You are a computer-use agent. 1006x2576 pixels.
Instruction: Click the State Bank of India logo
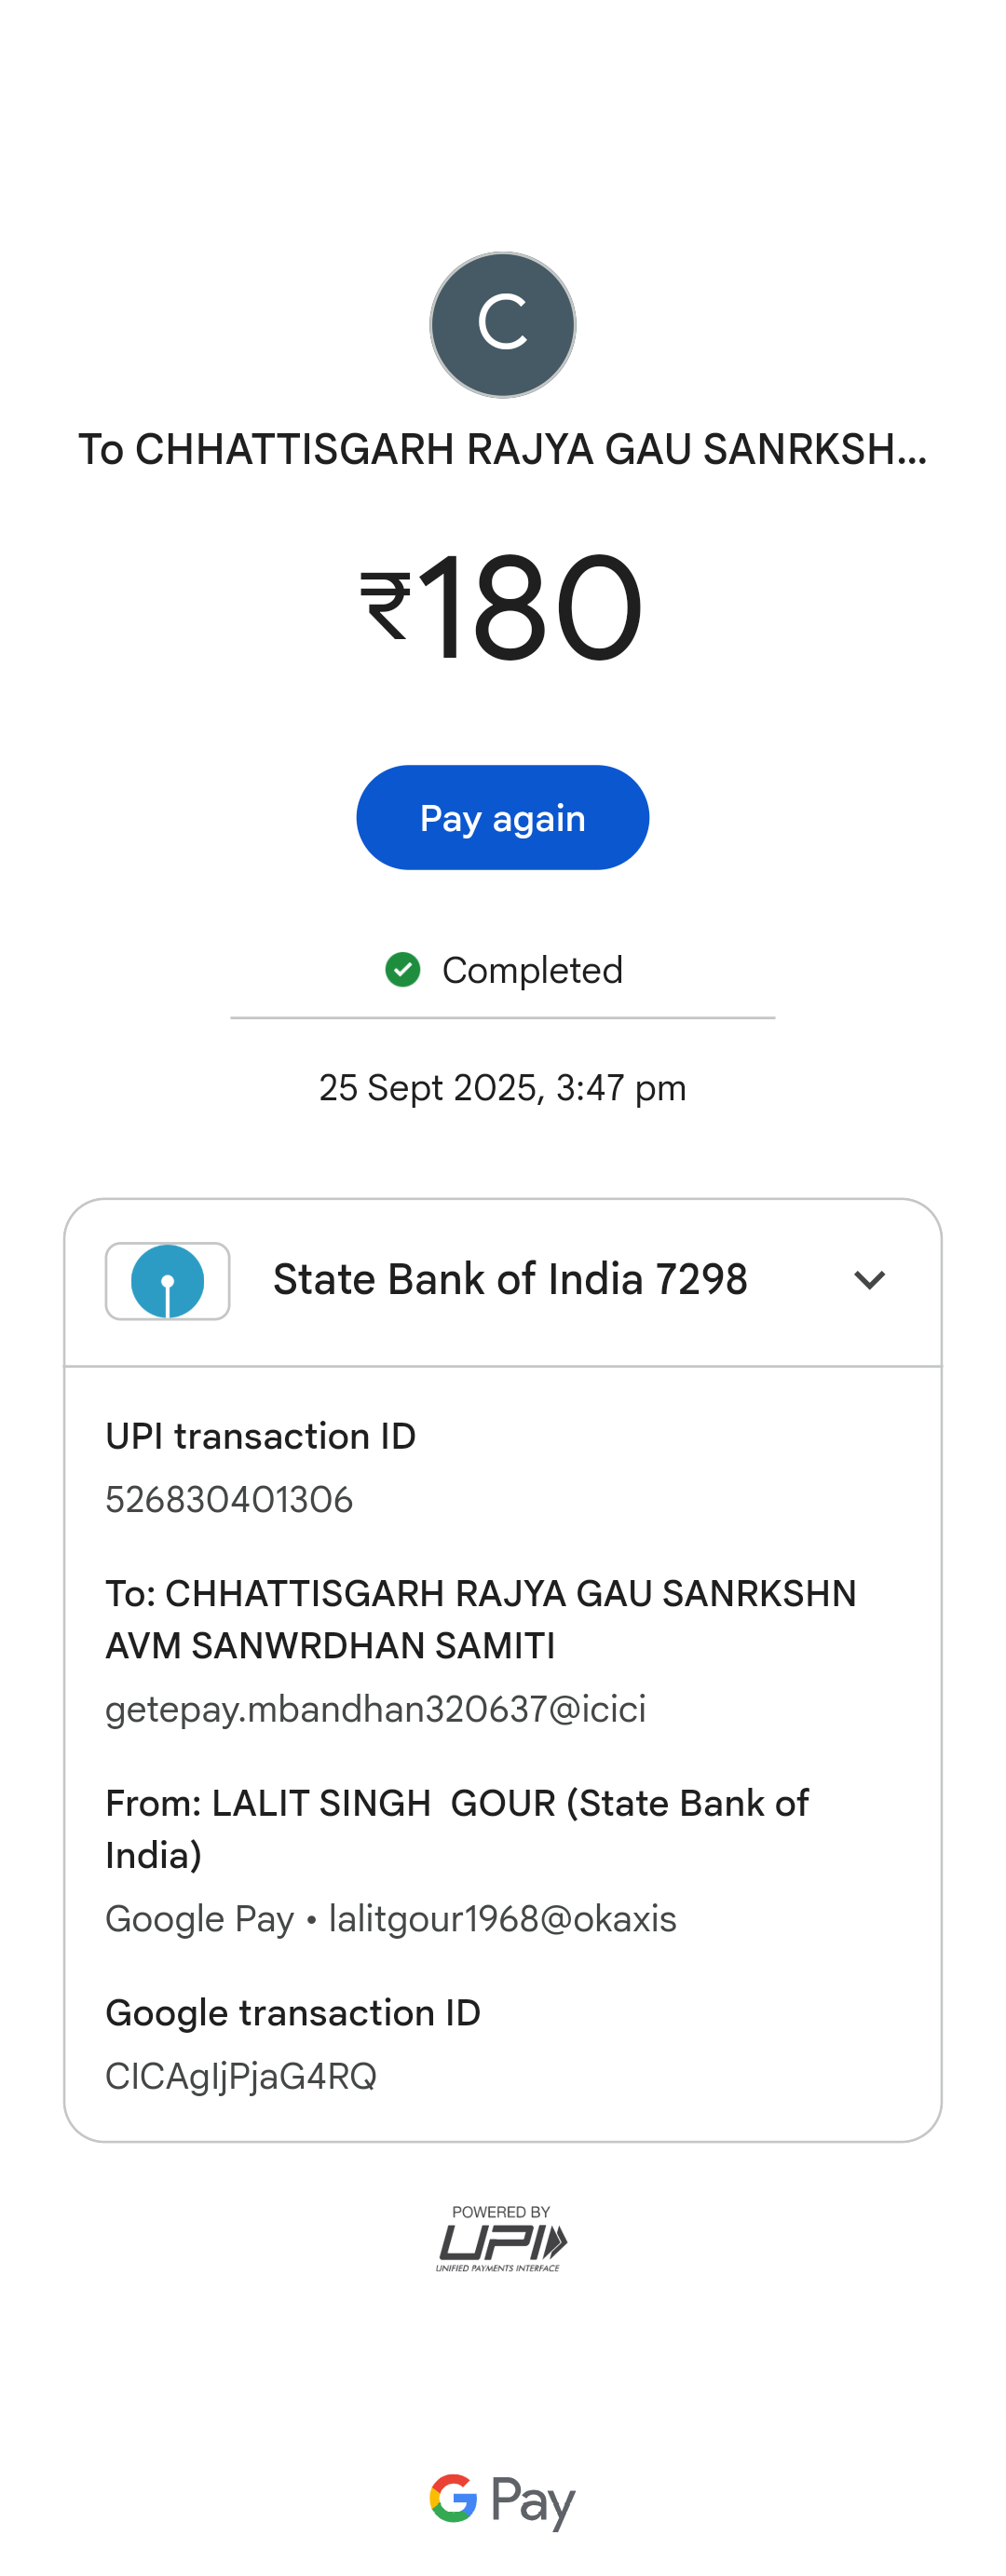(168, 1281)
